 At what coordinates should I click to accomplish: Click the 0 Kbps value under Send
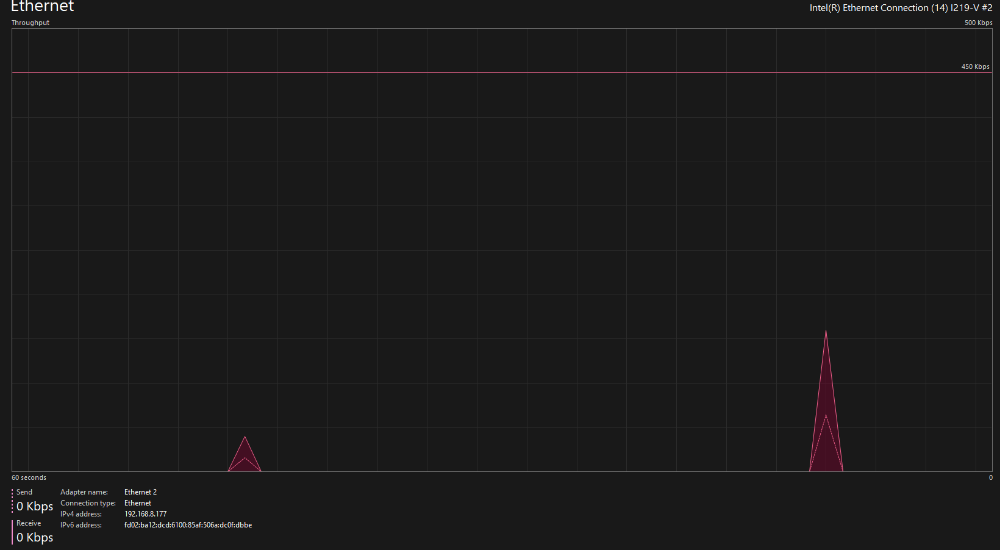(34, 507)
